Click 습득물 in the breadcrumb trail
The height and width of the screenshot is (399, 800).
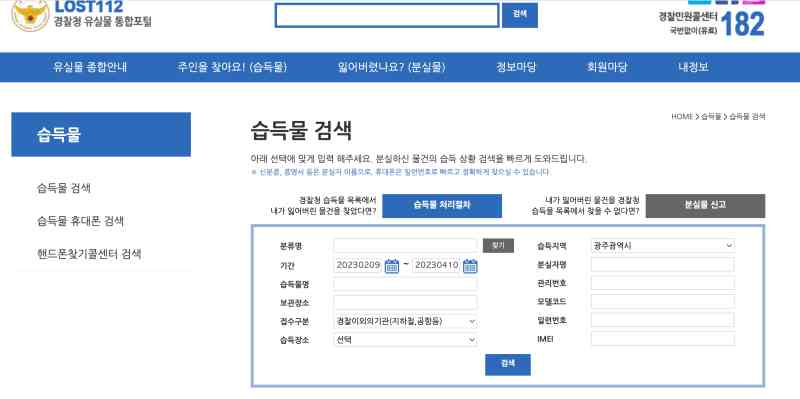click(711, 117)
